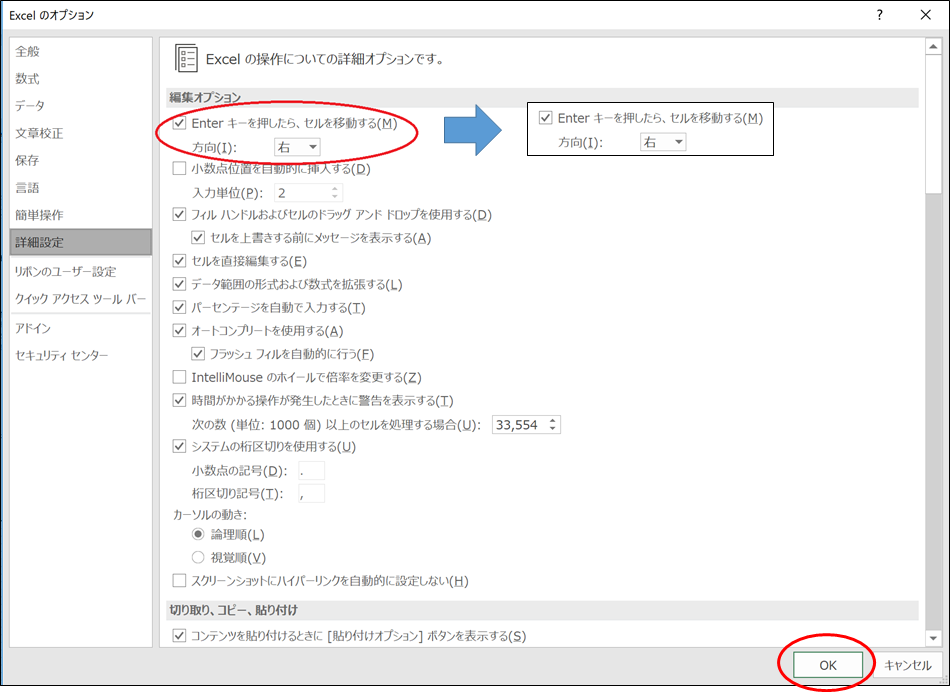Click the options list icon beside header

pyautogui.click(x=186, y=58)
